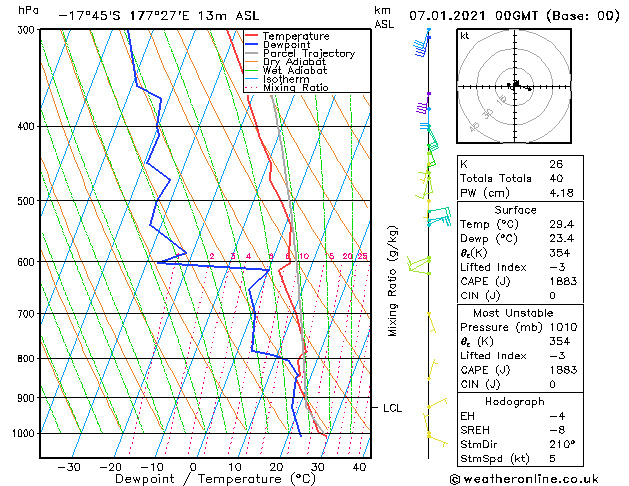Click the surface Temp value 29.4
Screen dimensions: 629x486
pos(562,224)
